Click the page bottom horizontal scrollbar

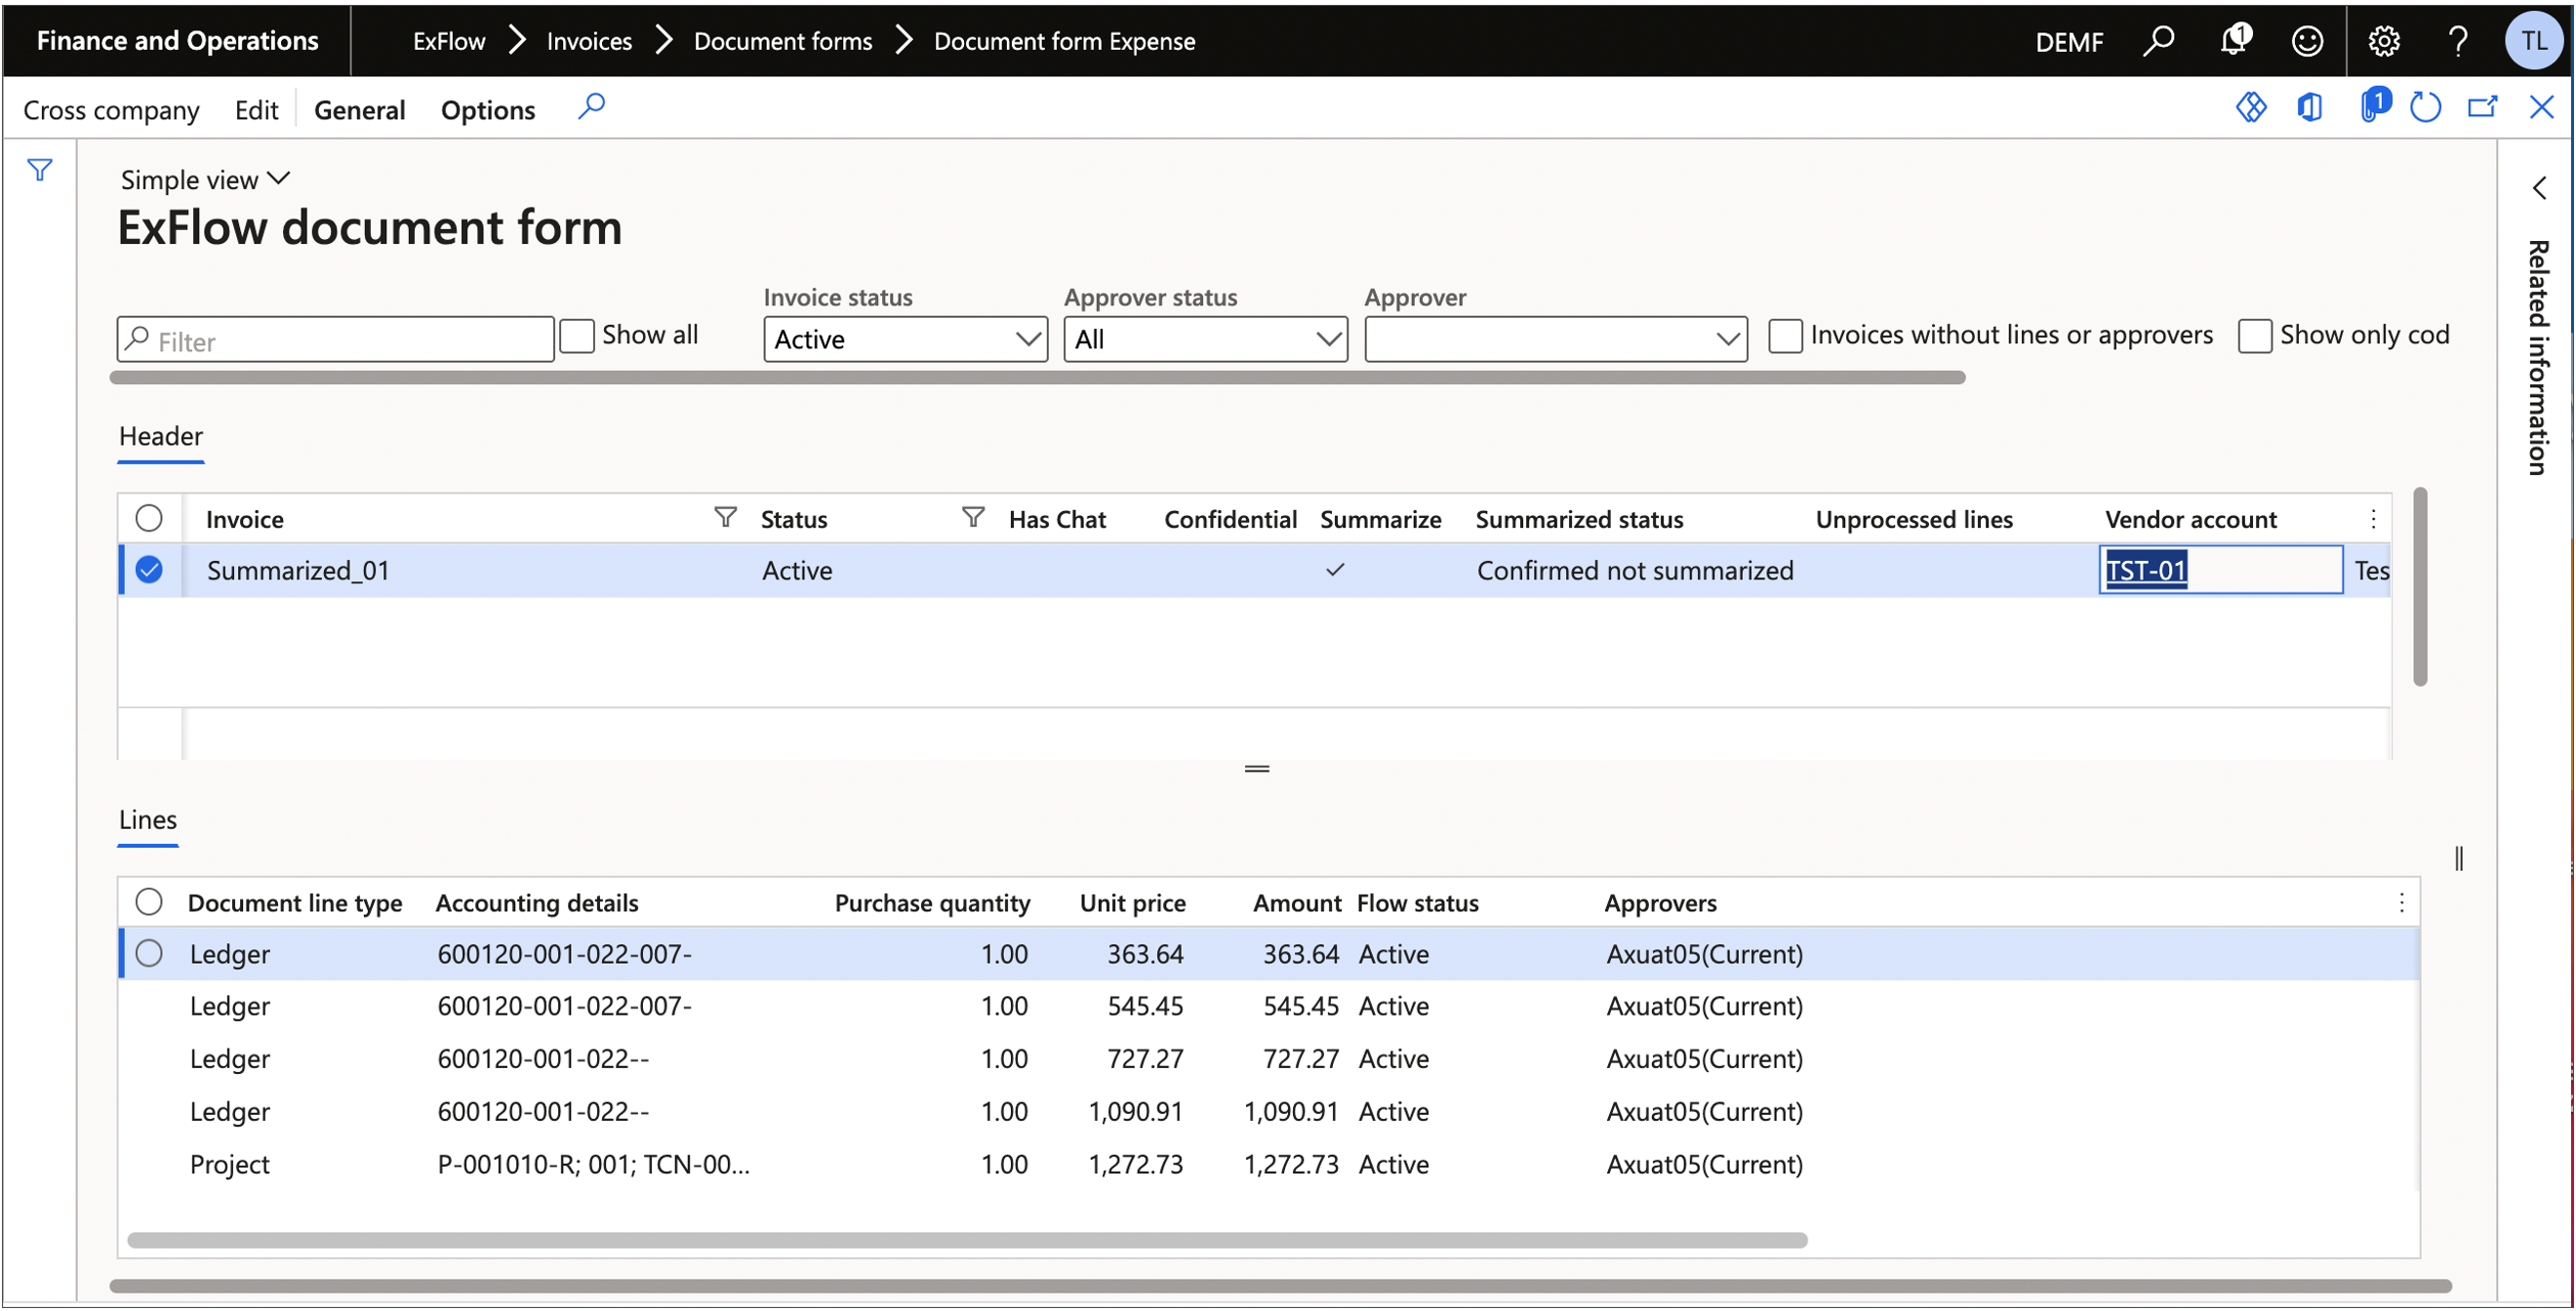click(1281, 1288)
